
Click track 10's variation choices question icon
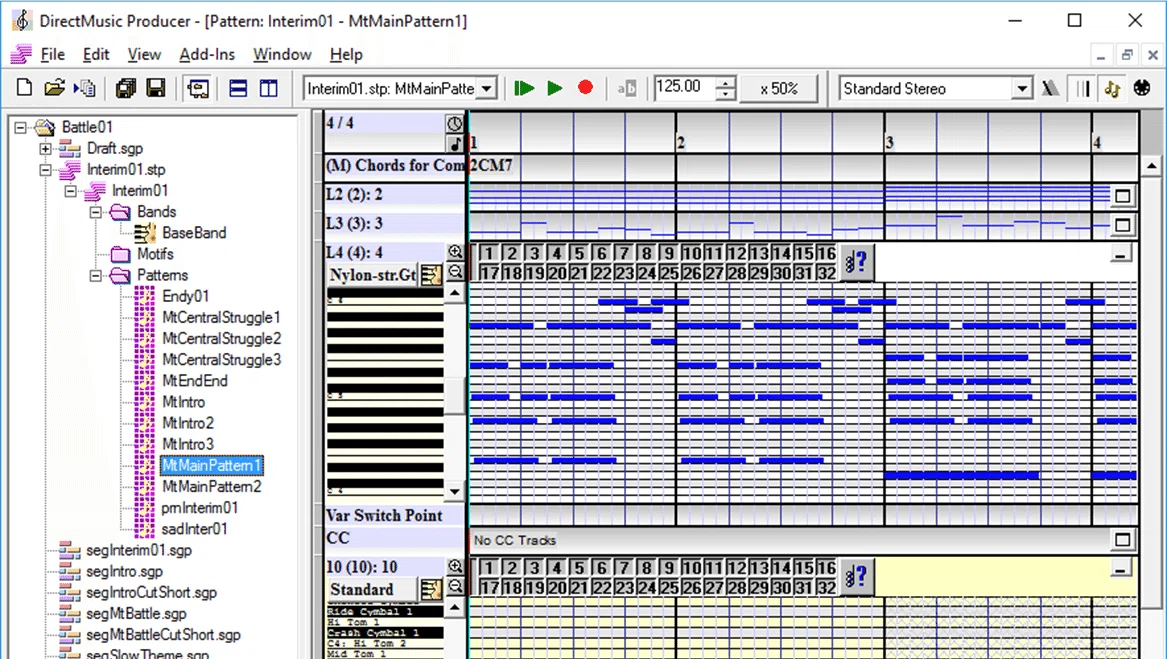(x=857, y=576)
